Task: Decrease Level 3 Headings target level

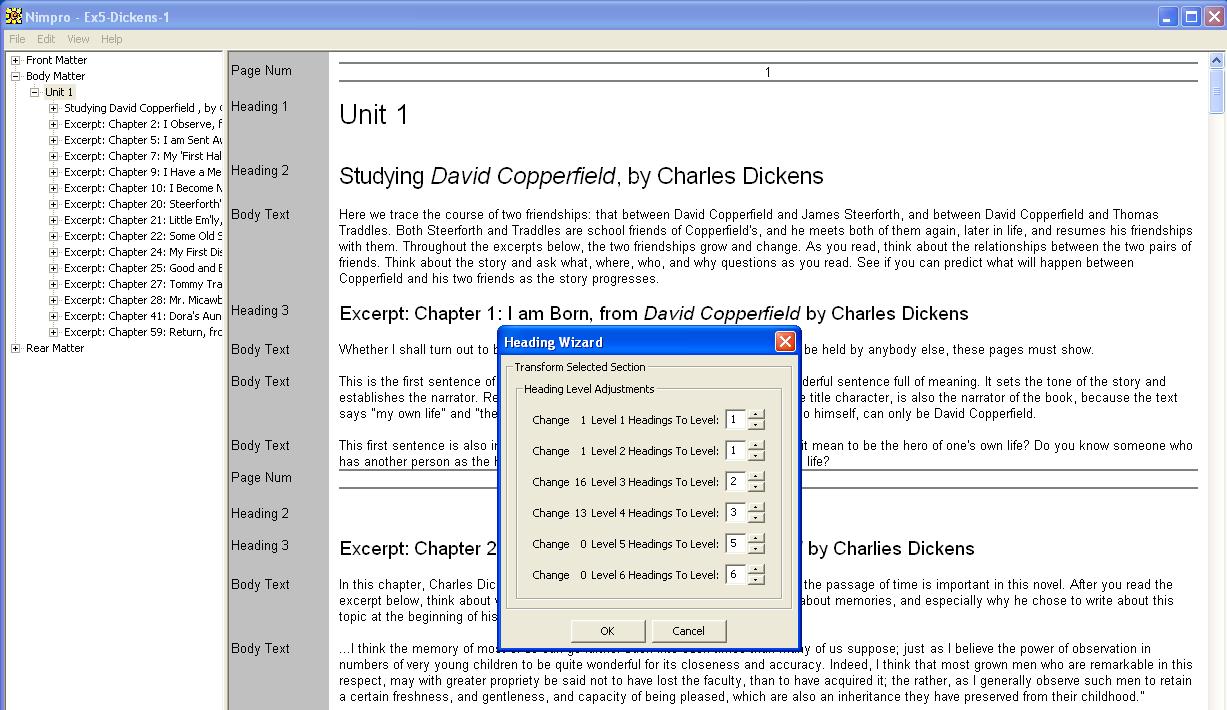Action: click(x=756, y=487)
